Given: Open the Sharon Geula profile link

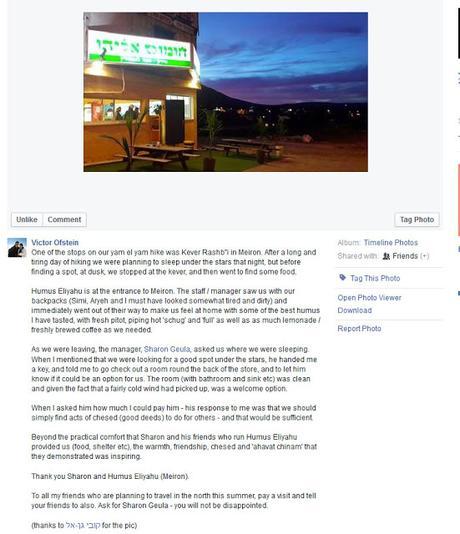Looking at the screenshot, I should 167,349.
